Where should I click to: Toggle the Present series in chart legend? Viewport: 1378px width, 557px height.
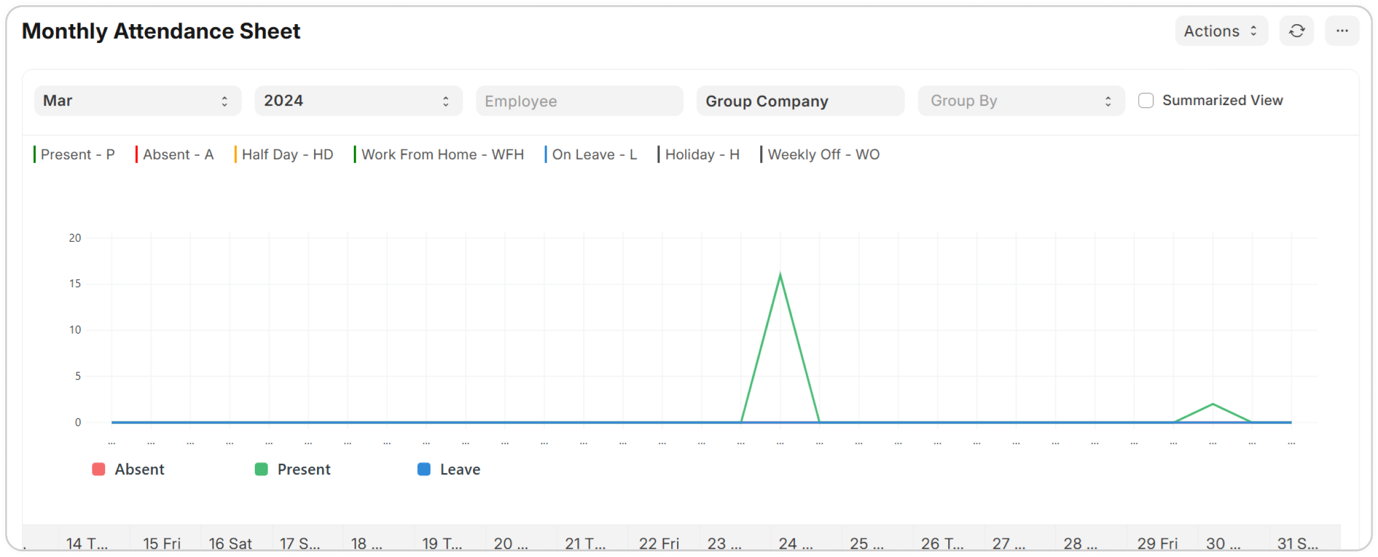tap(303, 469)
